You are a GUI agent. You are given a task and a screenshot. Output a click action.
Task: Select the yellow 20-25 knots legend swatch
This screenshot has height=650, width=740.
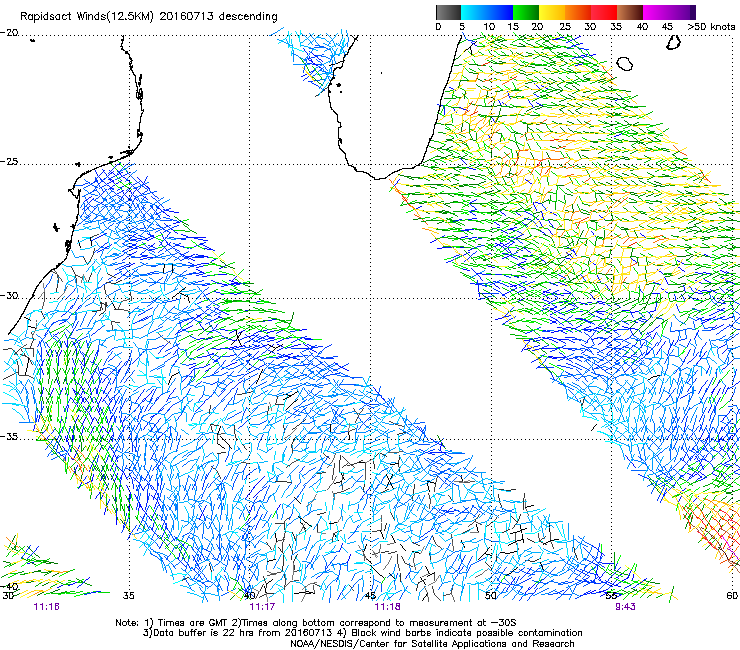click(552, 12)
